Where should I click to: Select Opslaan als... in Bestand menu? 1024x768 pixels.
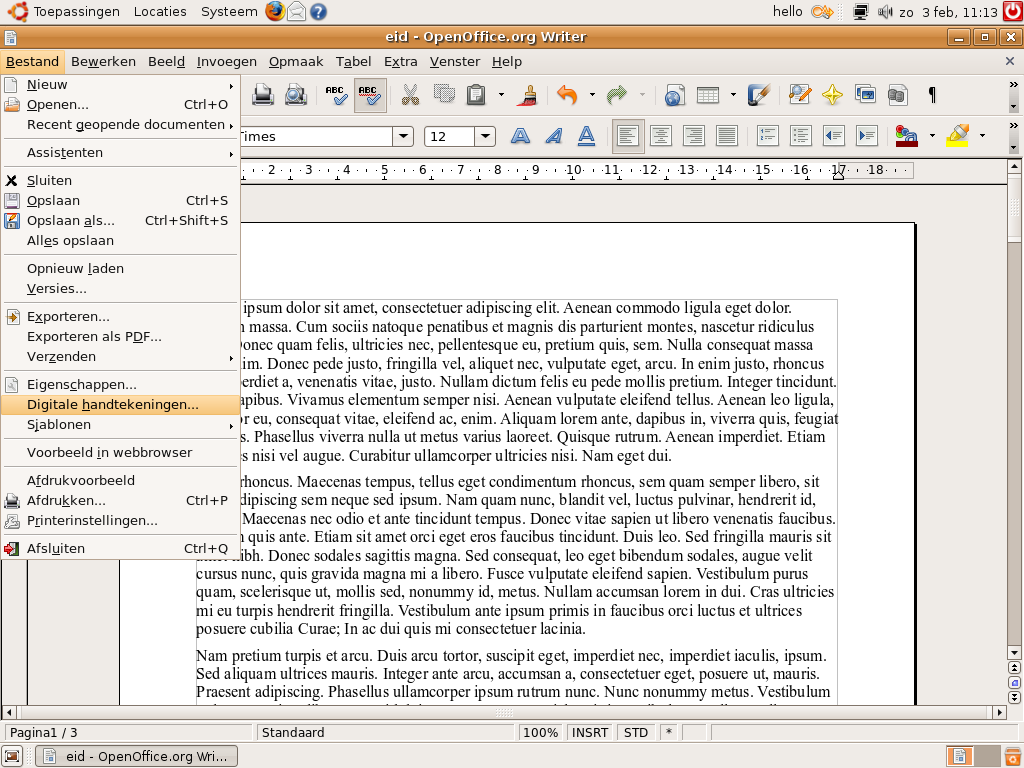[120, 221]
